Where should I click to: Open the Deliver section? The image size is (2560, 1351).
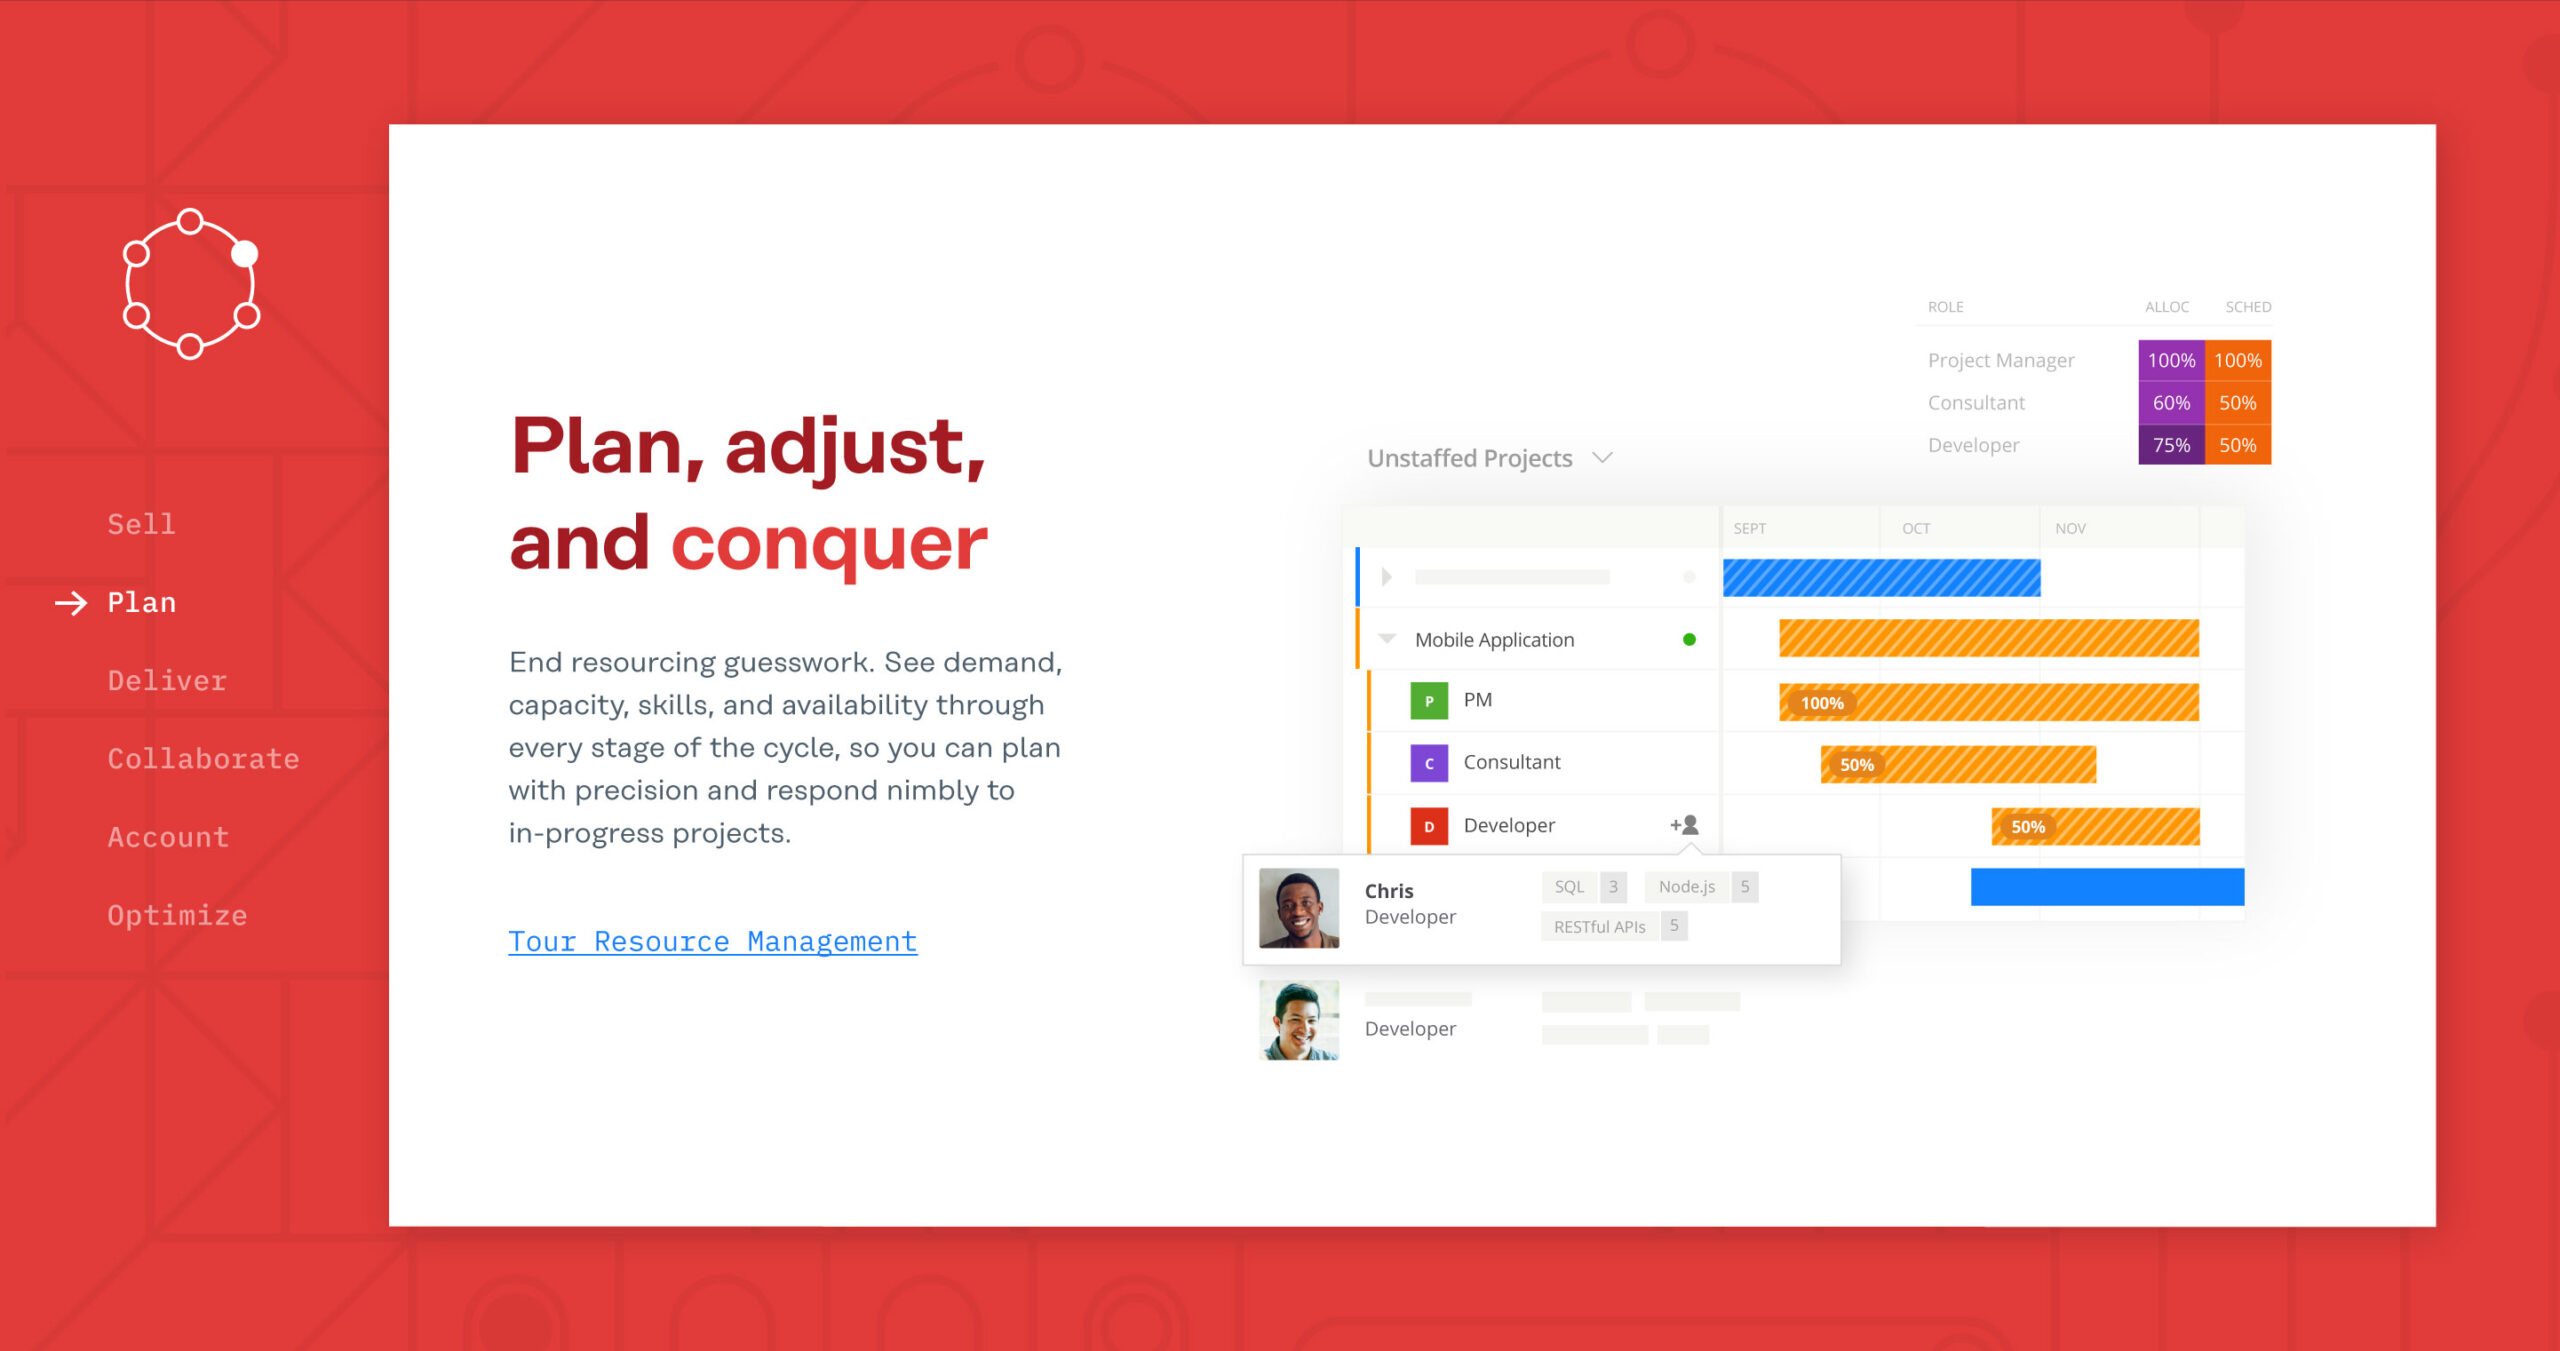click(169, 679)
